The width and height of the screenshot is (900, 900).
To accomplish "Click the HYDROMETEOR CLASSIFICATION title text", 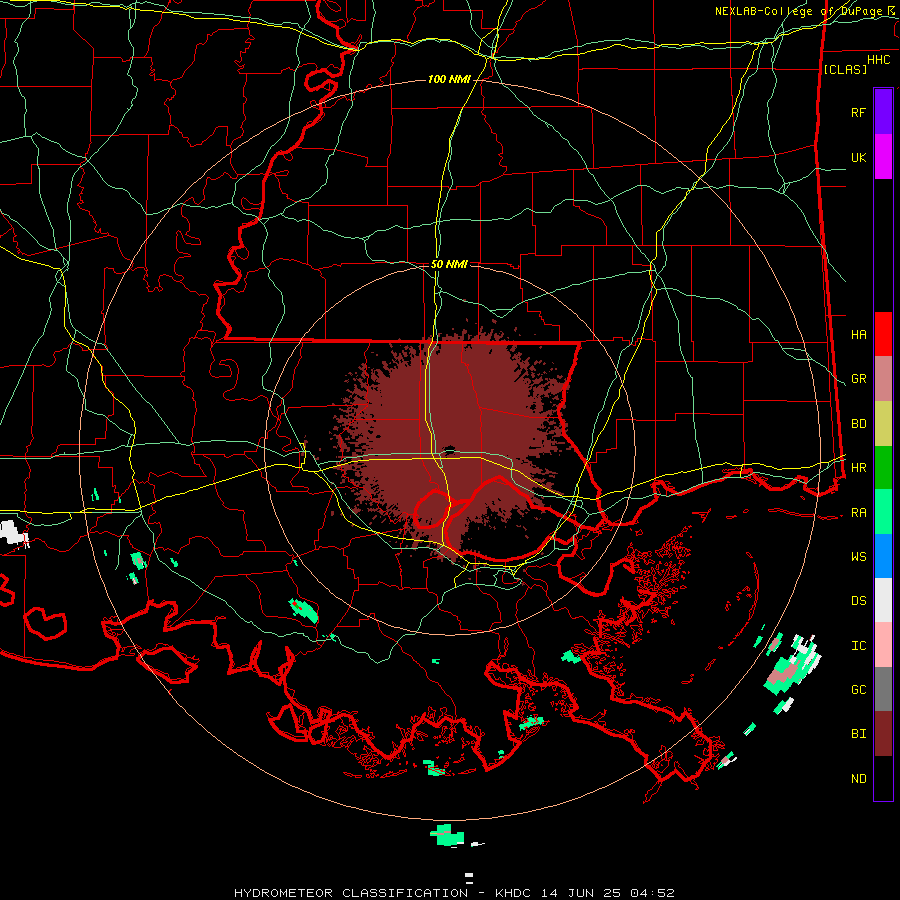I will pos(351,893).
